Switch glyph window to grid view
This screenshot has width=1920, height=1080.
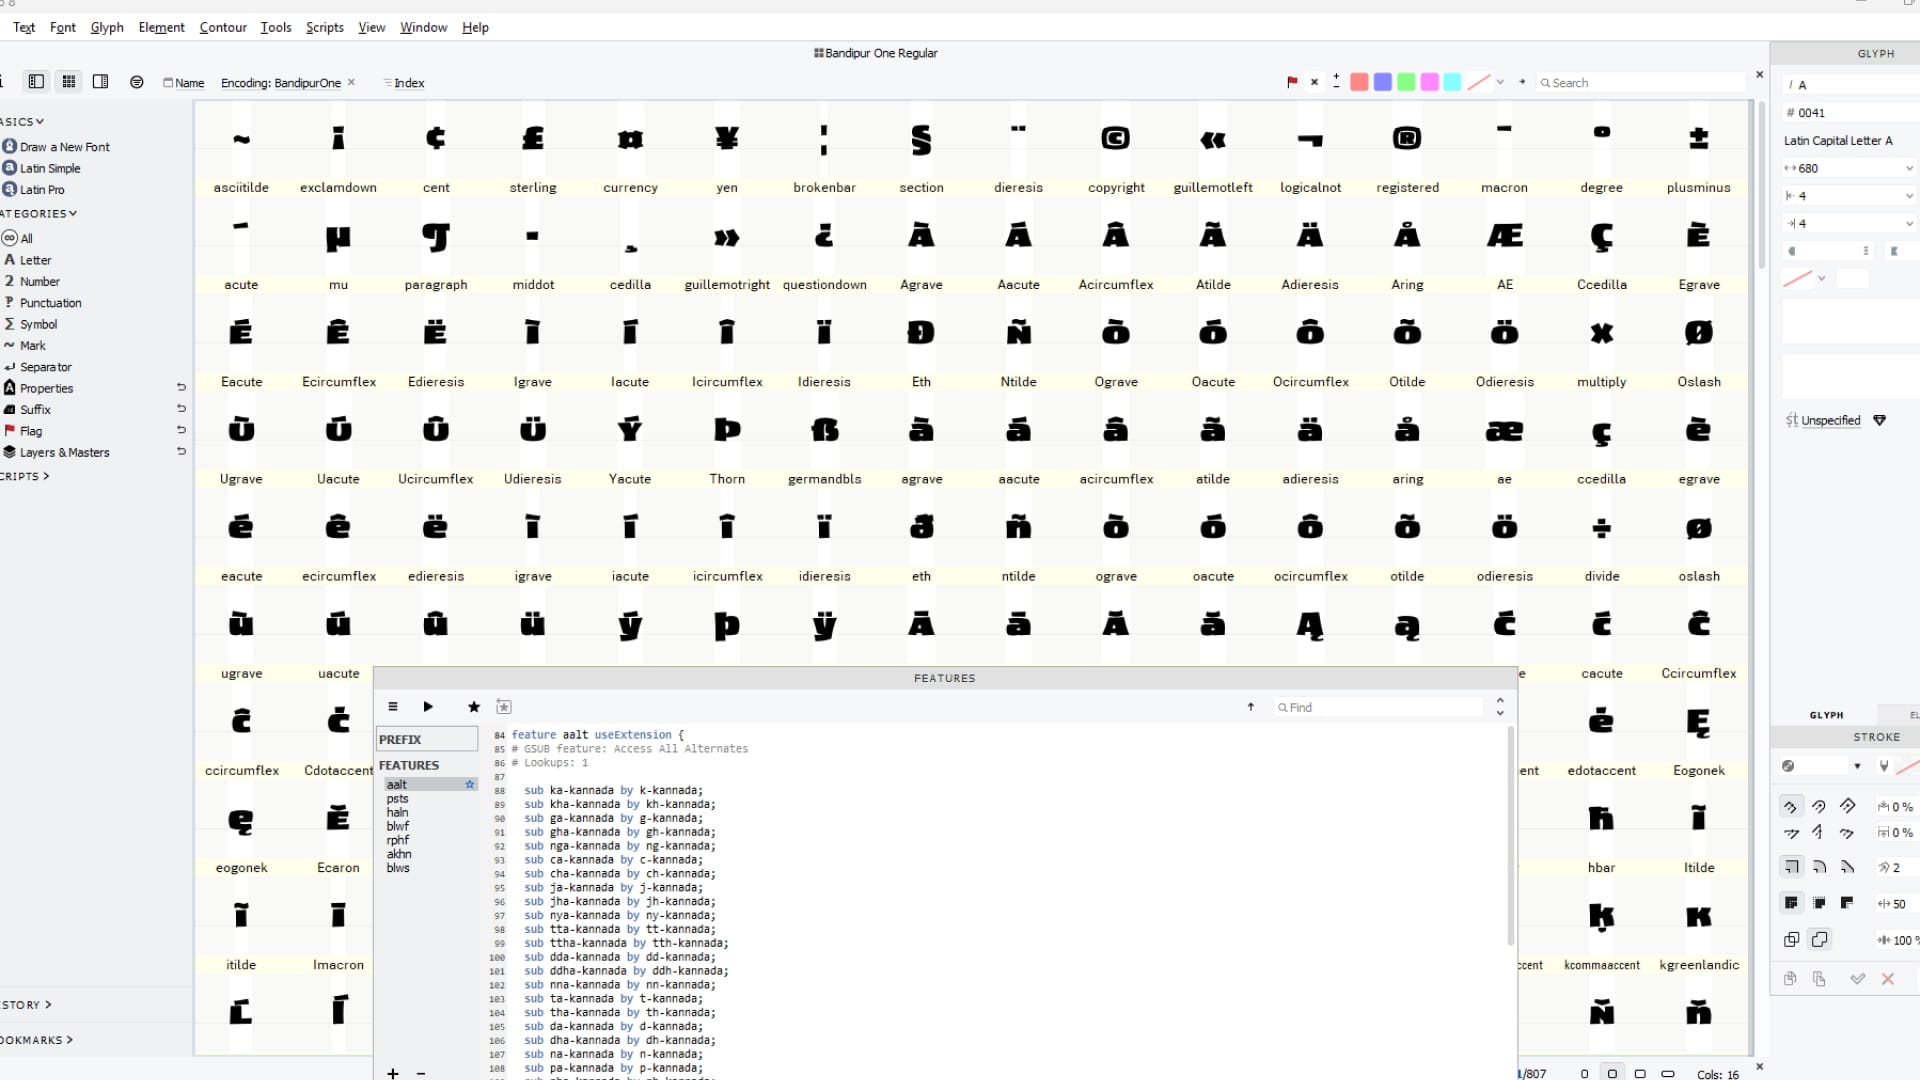[x=68, y=81]
